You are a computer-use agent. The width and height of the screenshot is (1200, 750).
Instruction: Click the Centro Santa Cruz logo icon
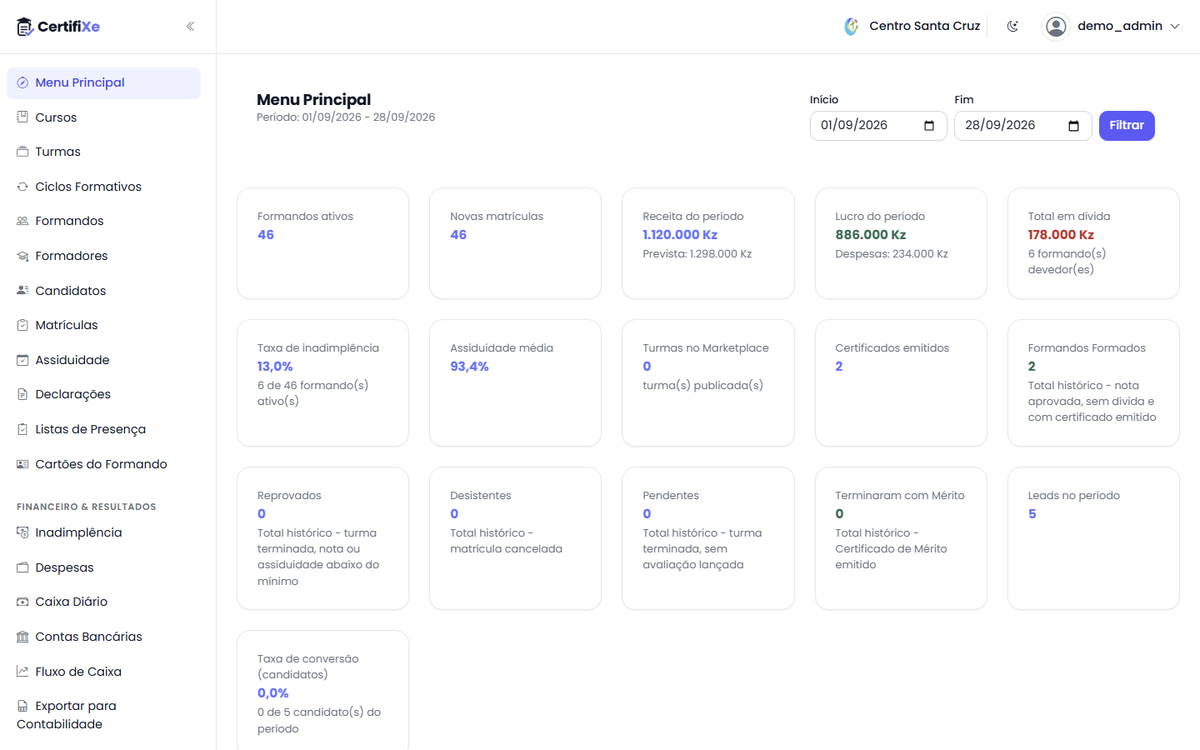[x=852, y=27]
